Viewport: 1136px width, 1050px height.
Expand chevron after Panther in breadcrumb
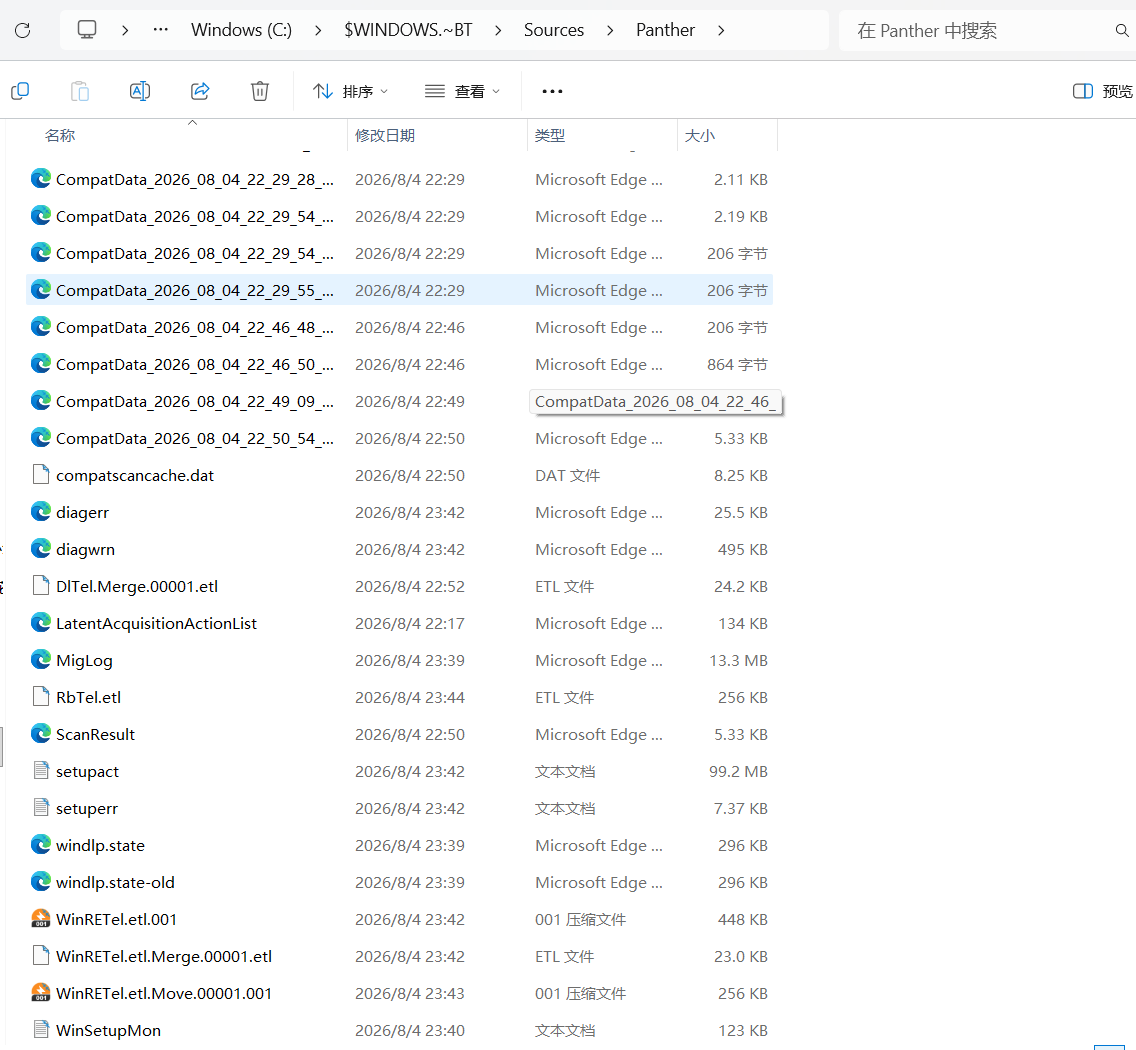721,30
